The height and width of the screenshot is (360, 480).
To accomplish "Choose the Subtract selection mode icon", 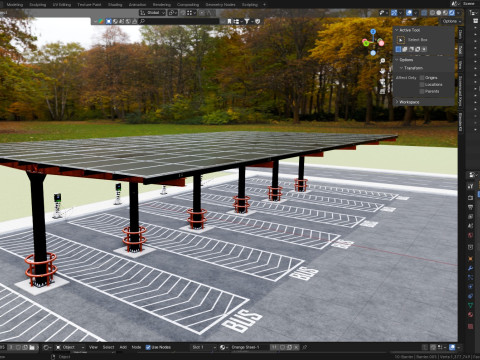I will [411, 49].
